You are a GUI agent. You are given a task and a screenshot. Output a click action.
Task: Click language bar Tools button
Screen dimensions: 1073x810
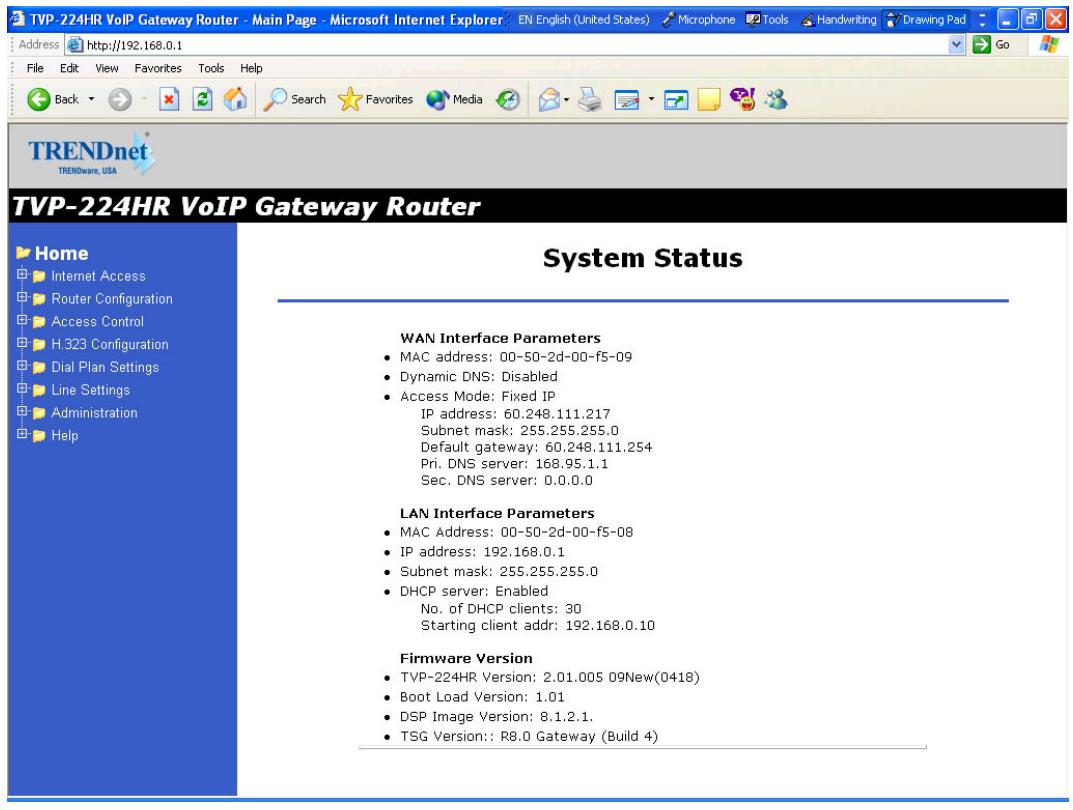coord(767,20)
